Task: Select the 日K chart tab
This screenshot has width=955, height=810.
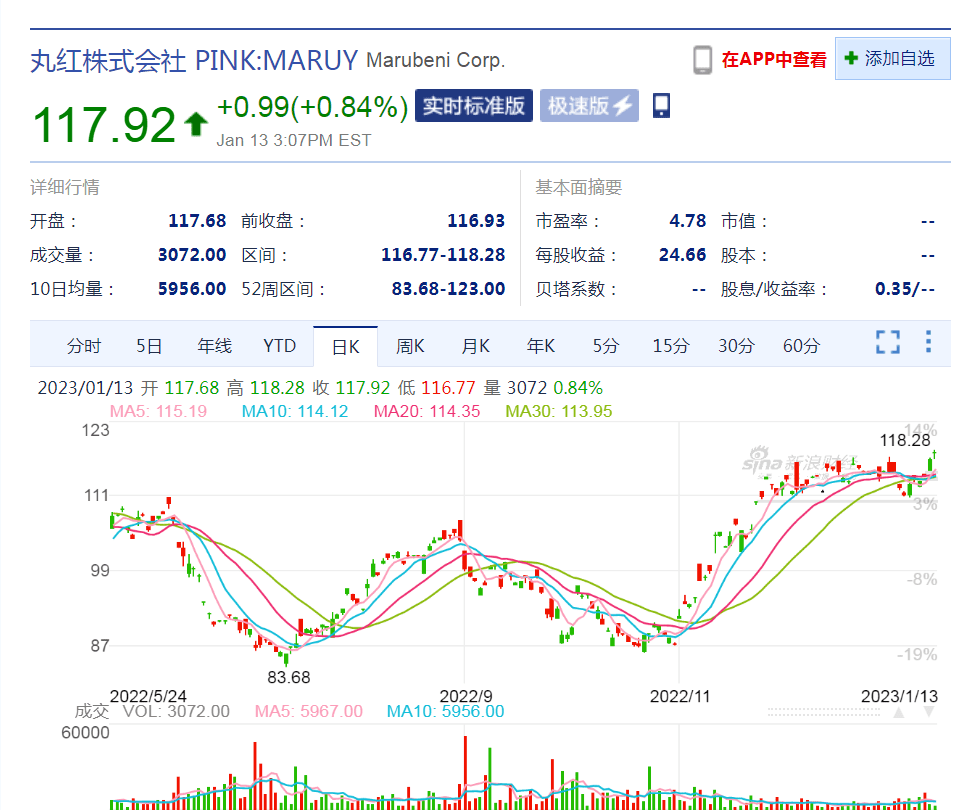Action: [x=345, y=347]
